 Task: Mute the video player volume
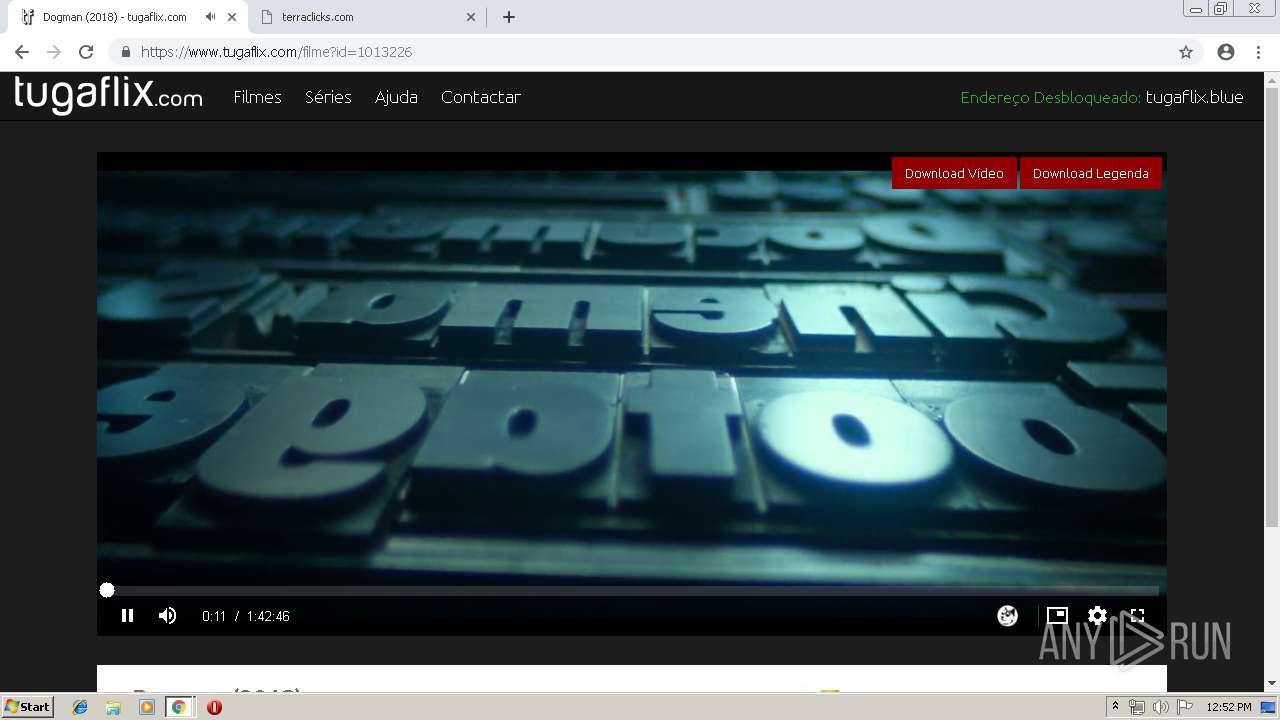(x=167, y=616)
